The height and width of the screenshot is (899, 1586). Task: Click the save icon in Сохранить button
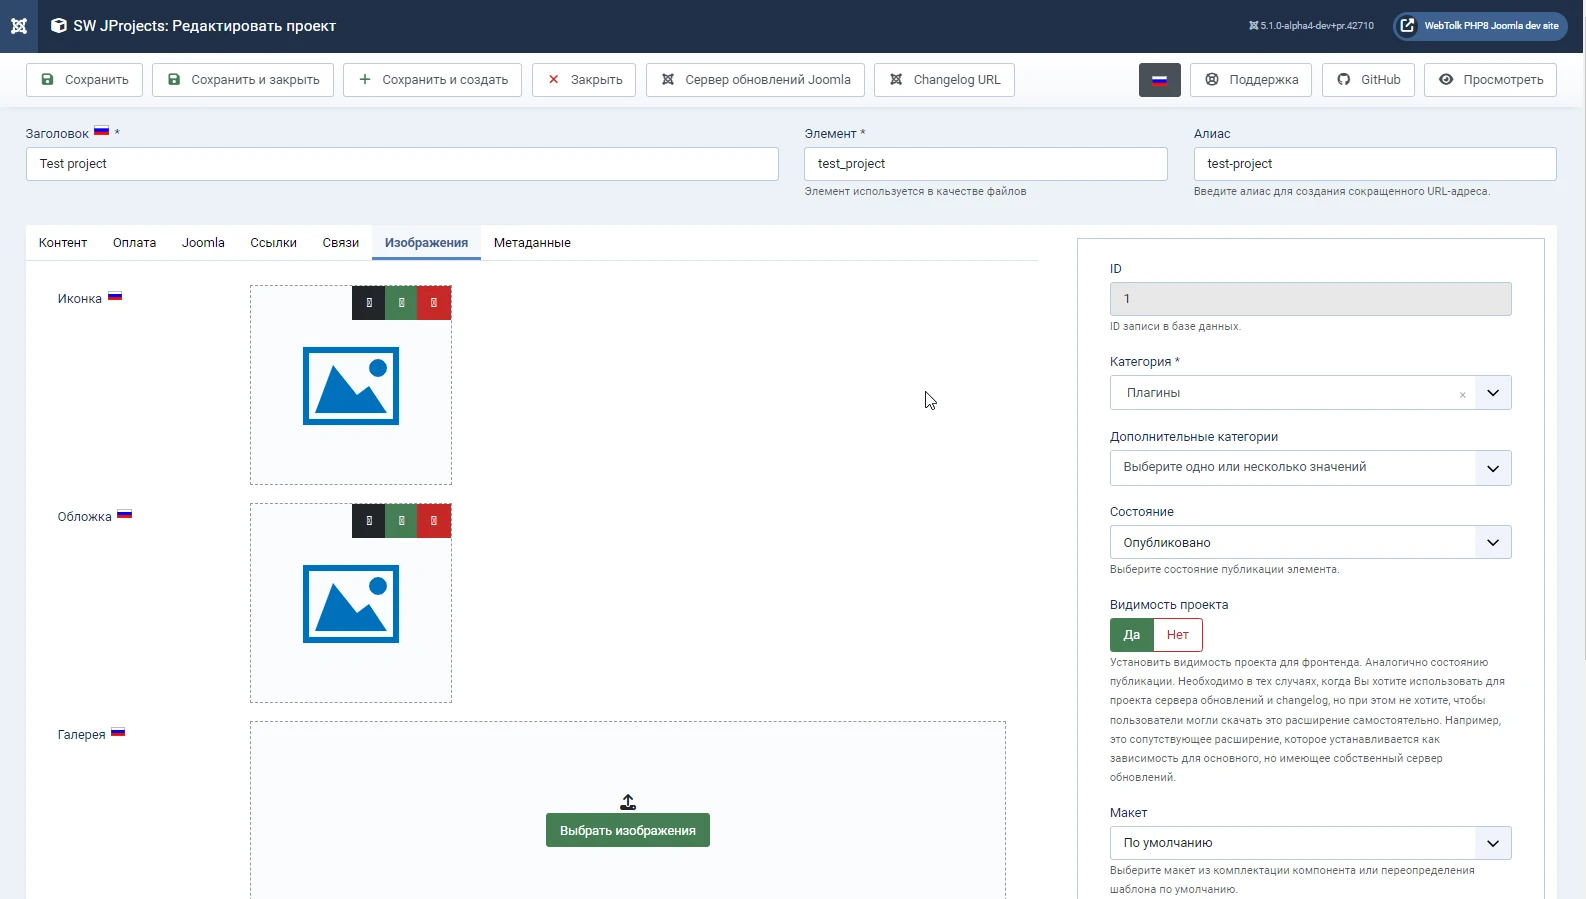tap(47, 80)
